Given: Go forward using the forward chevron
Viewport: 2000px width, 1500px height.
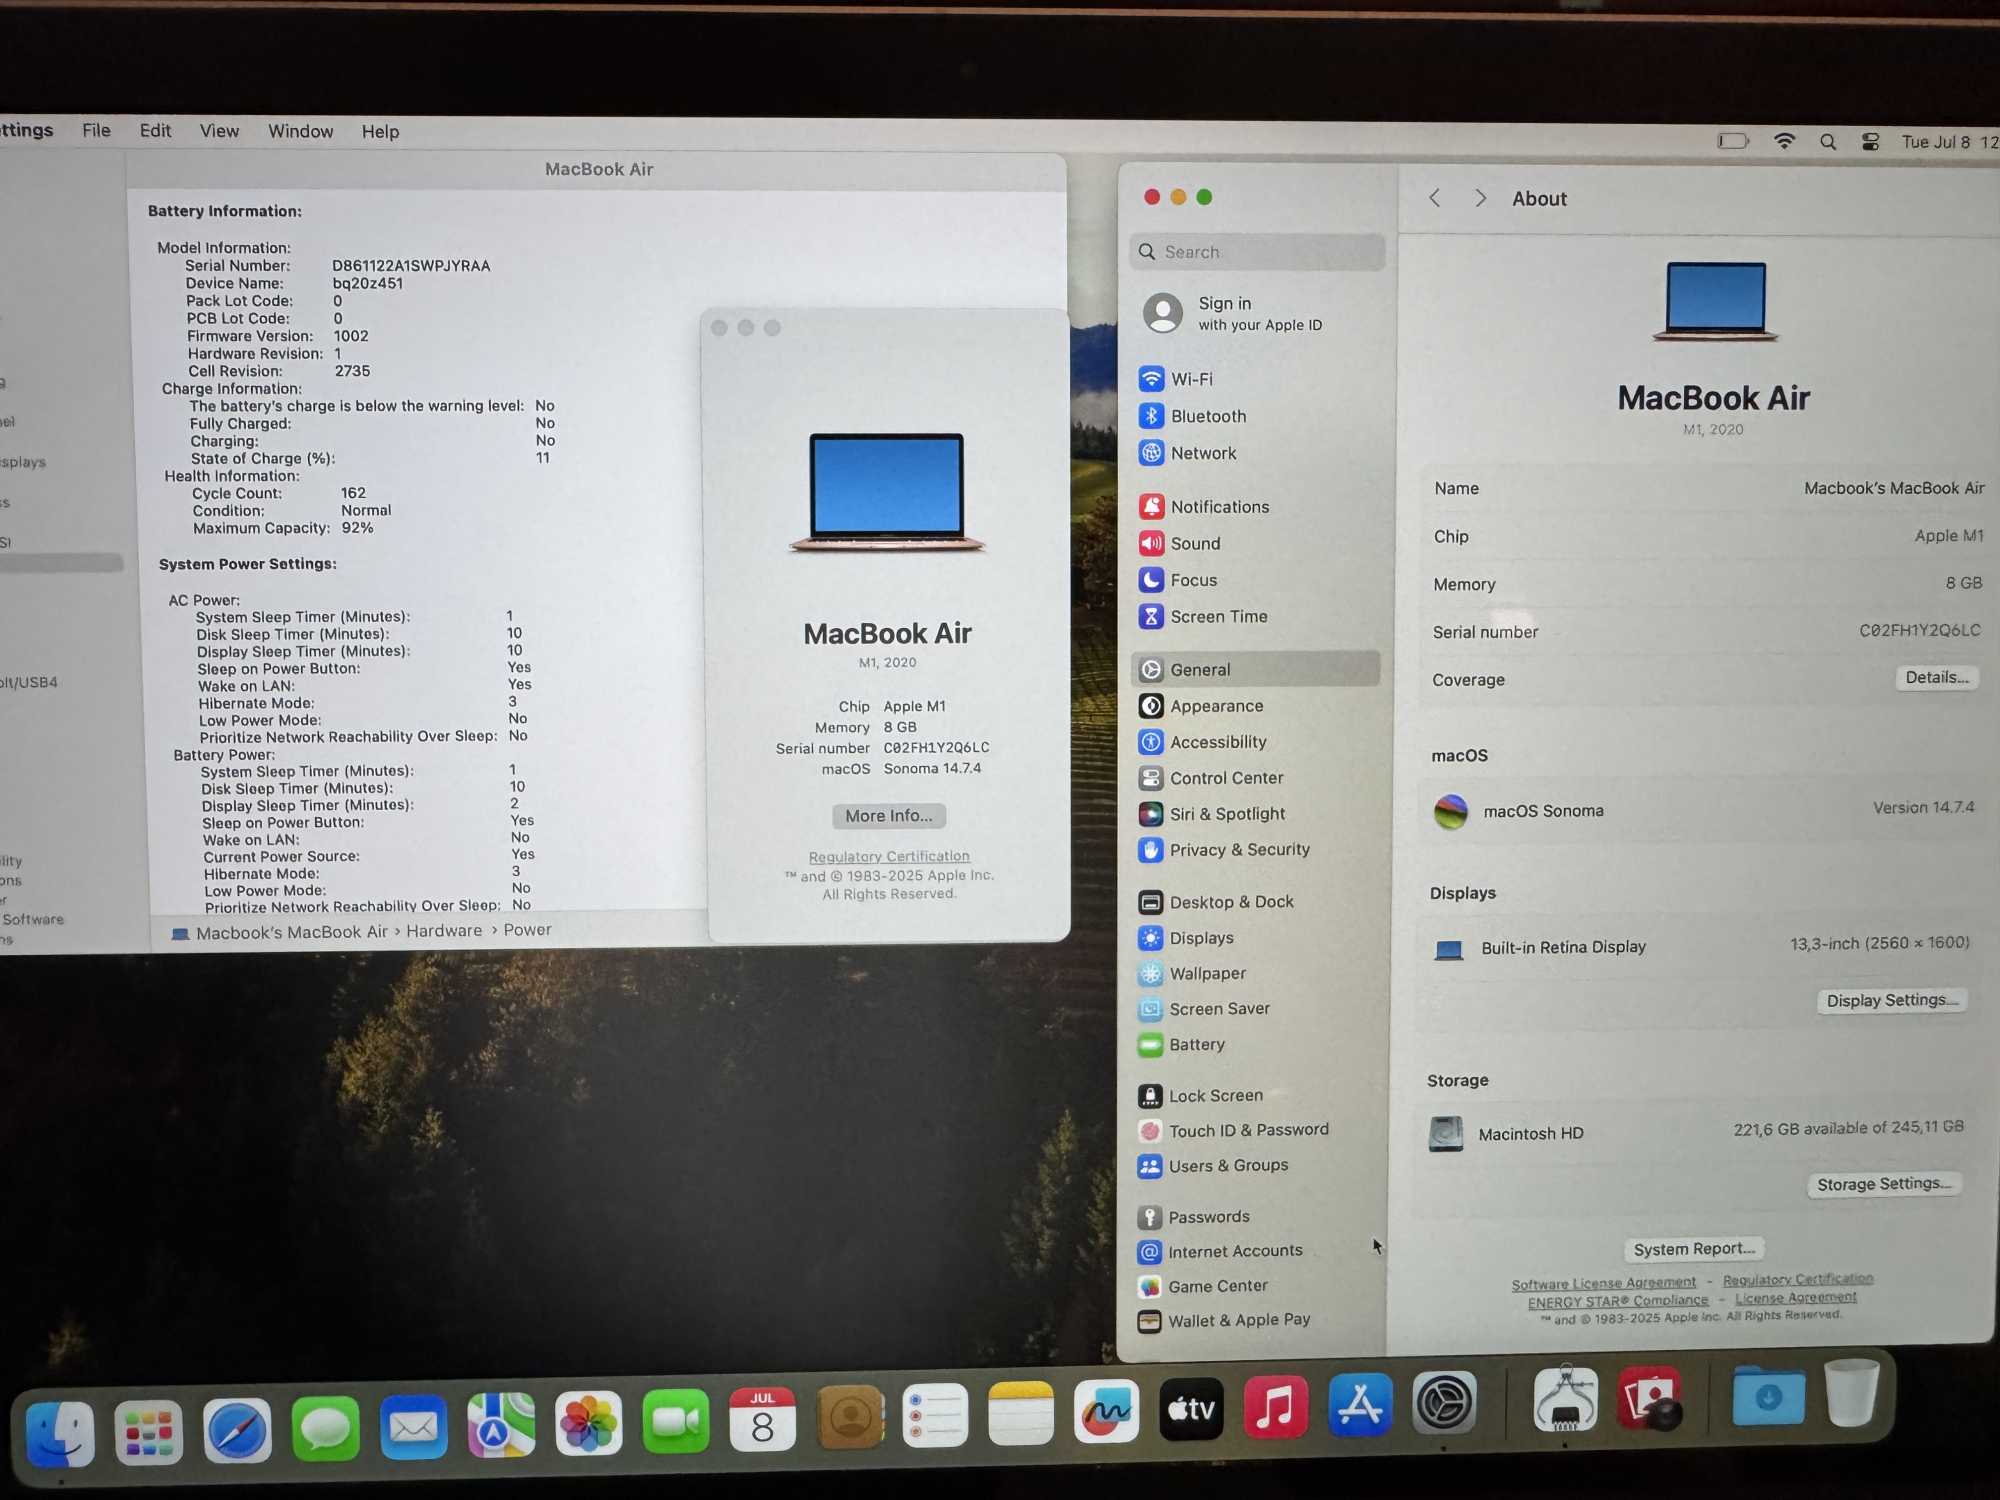Looking at the screenshot, I should click(1481, 198).
